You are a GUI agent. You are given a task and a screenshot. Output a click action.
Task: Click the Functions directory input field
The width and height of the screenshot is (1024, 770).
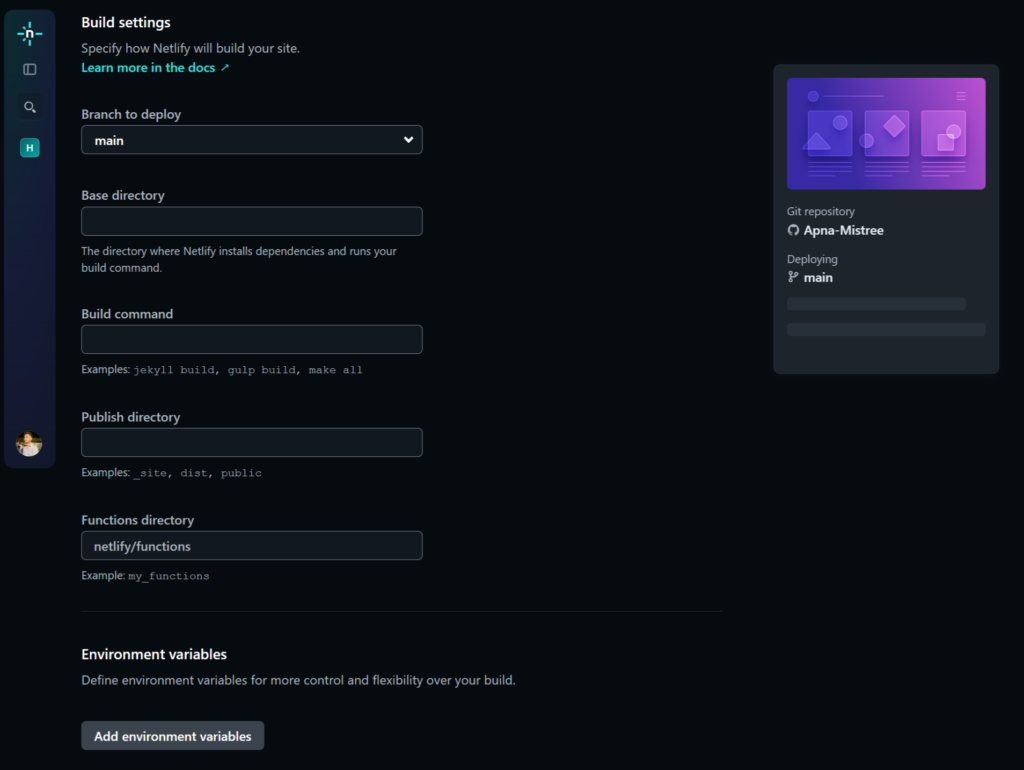click(x=251, y=545)
